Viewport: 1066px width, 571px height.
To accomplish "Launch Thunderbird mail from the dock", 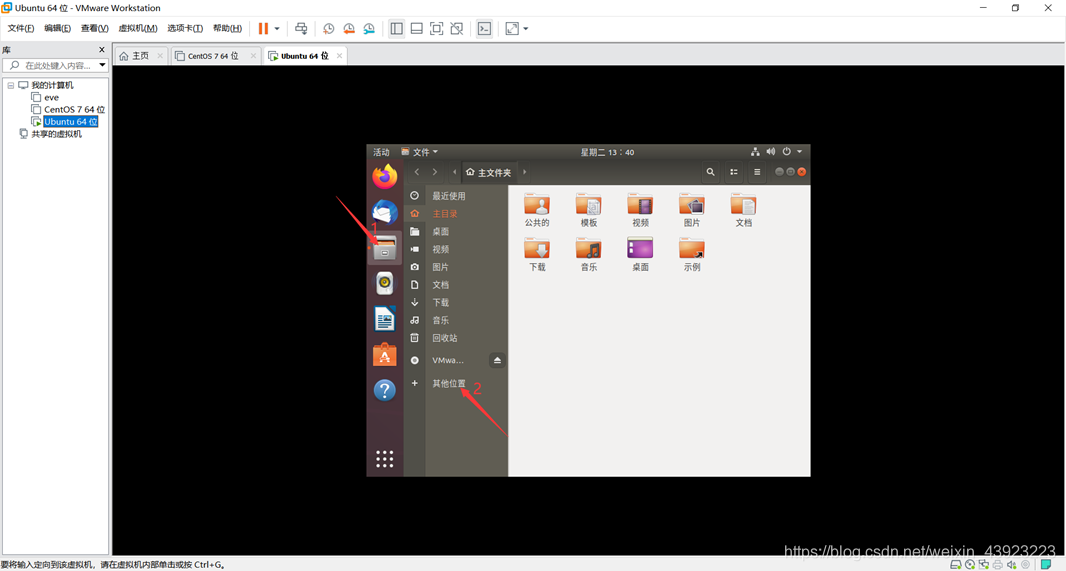I will point(385,212).
